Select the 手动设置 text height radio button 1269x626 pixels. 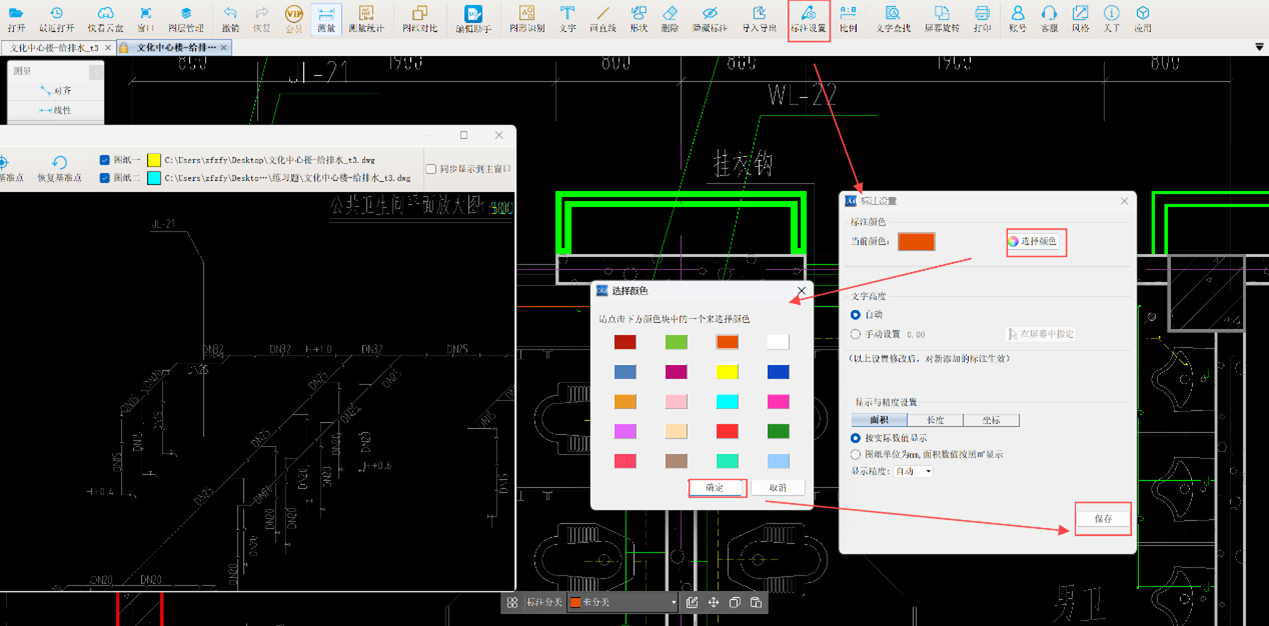coord(856,334)
